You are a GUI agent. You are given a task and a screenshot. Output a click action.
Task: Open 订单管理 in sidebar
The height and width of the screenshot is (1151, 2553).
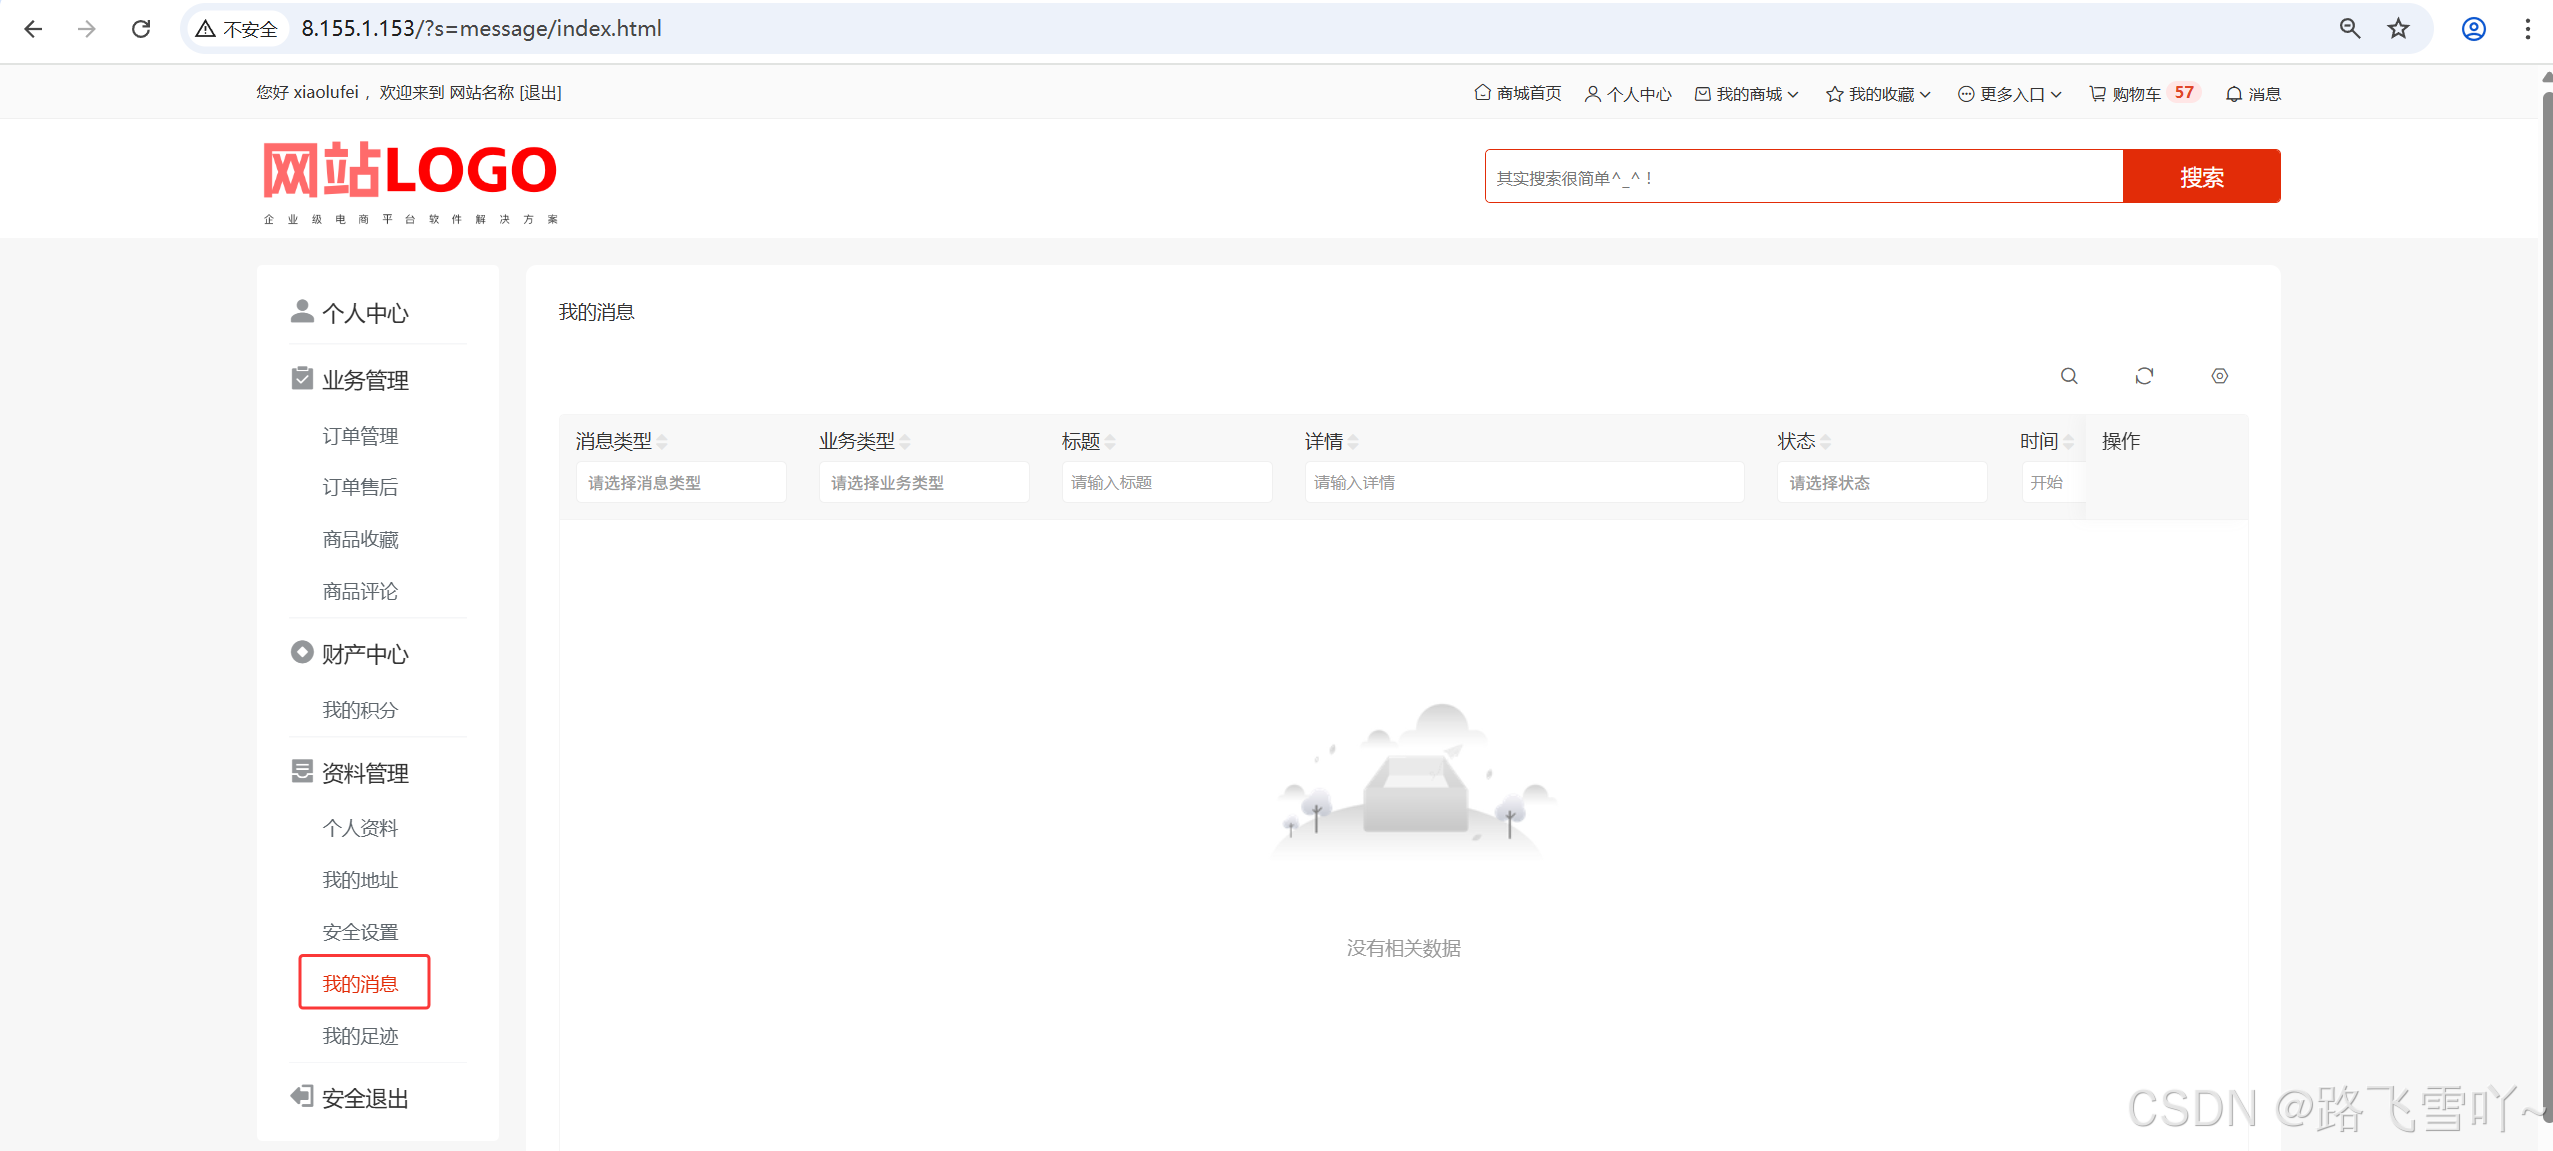pyautogui.click(x=360, y=436)
